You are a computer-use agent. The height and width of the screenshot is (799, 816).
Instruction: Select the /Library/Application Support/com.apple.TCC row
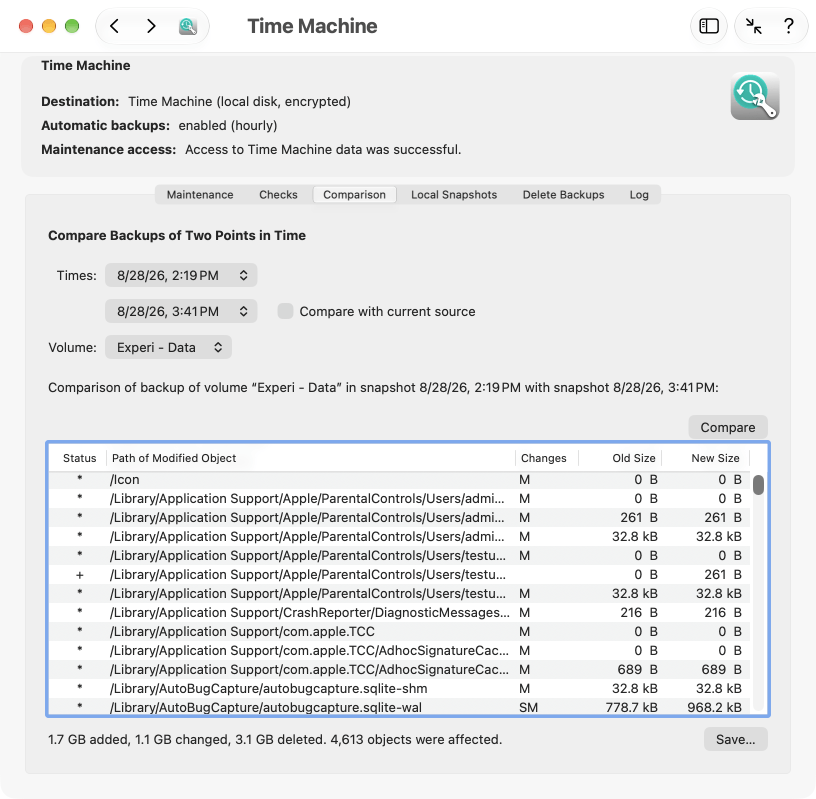click(x=400, y=631)
